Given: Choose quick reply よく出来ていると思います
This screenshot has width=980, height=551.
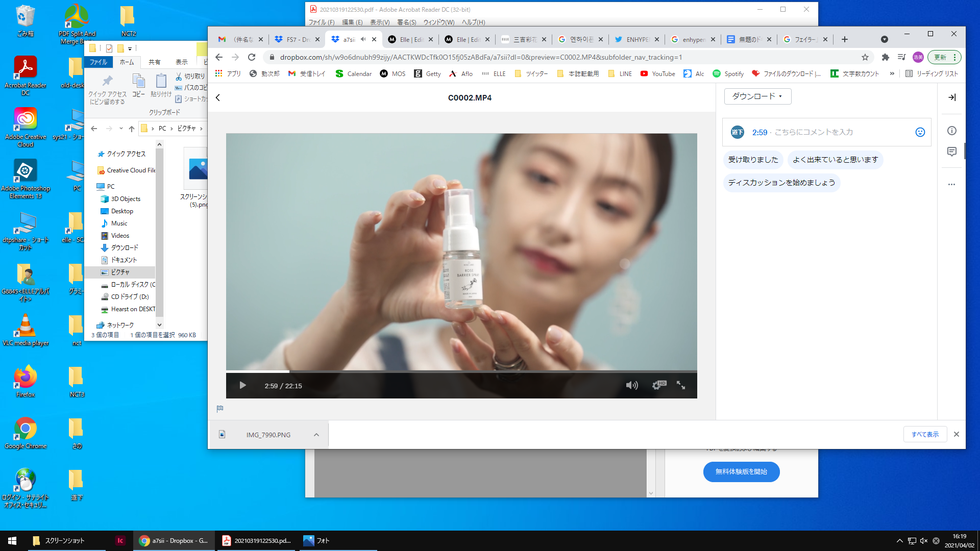Looking at the screenshot, I should click(x=835, y=160).
